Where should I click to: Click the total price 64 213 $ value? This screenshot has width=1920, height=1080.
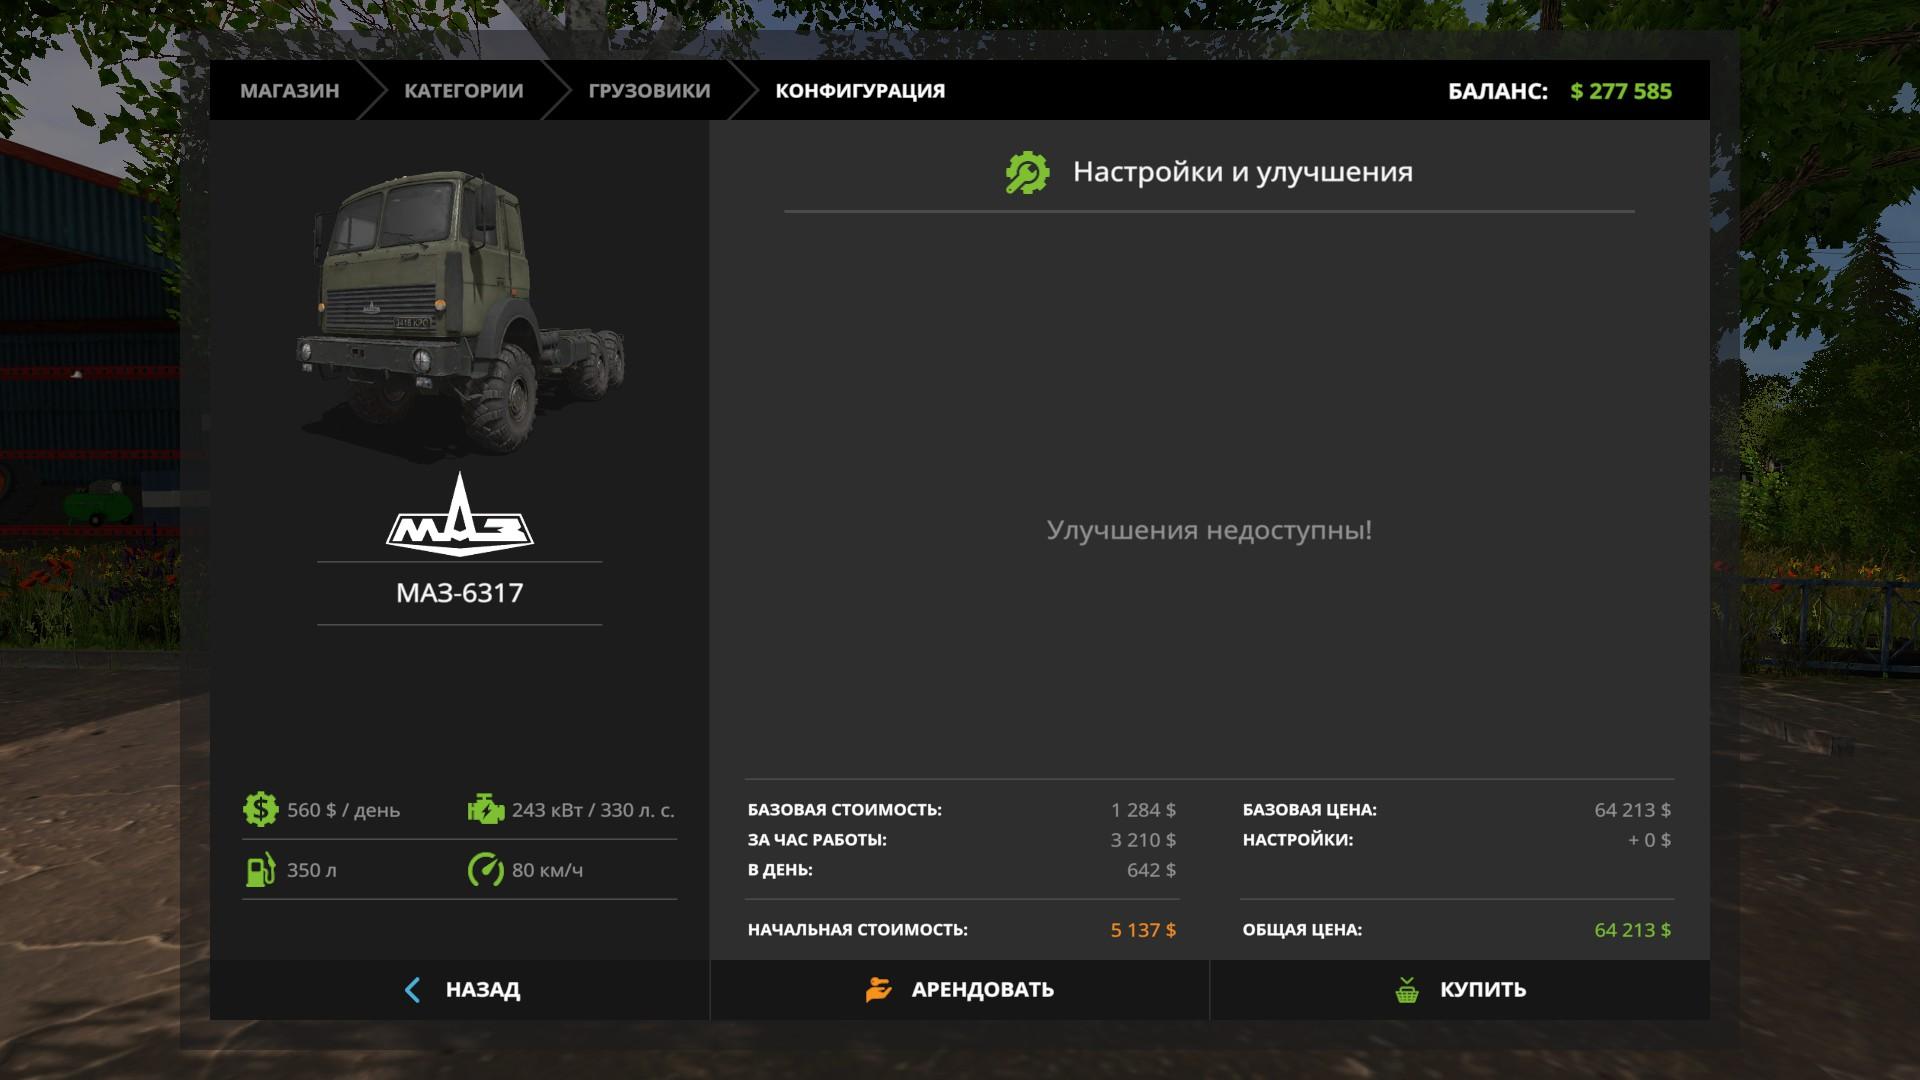click(1632, 930)
